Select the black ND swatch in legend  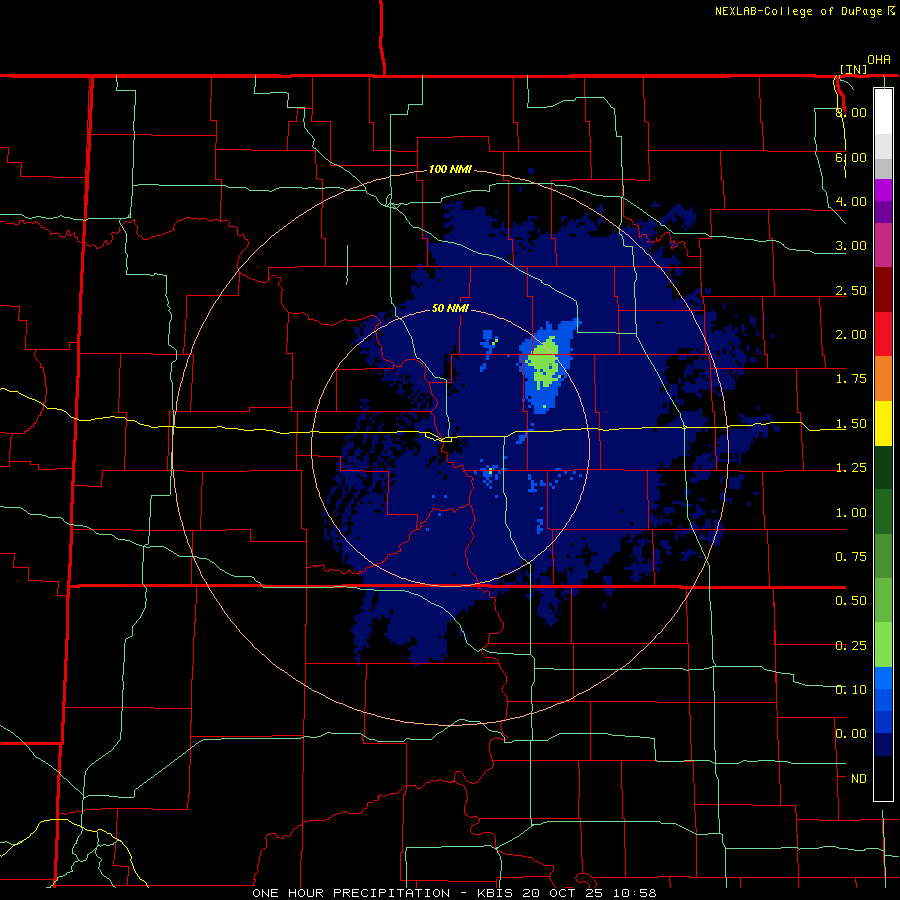[883, 778]
